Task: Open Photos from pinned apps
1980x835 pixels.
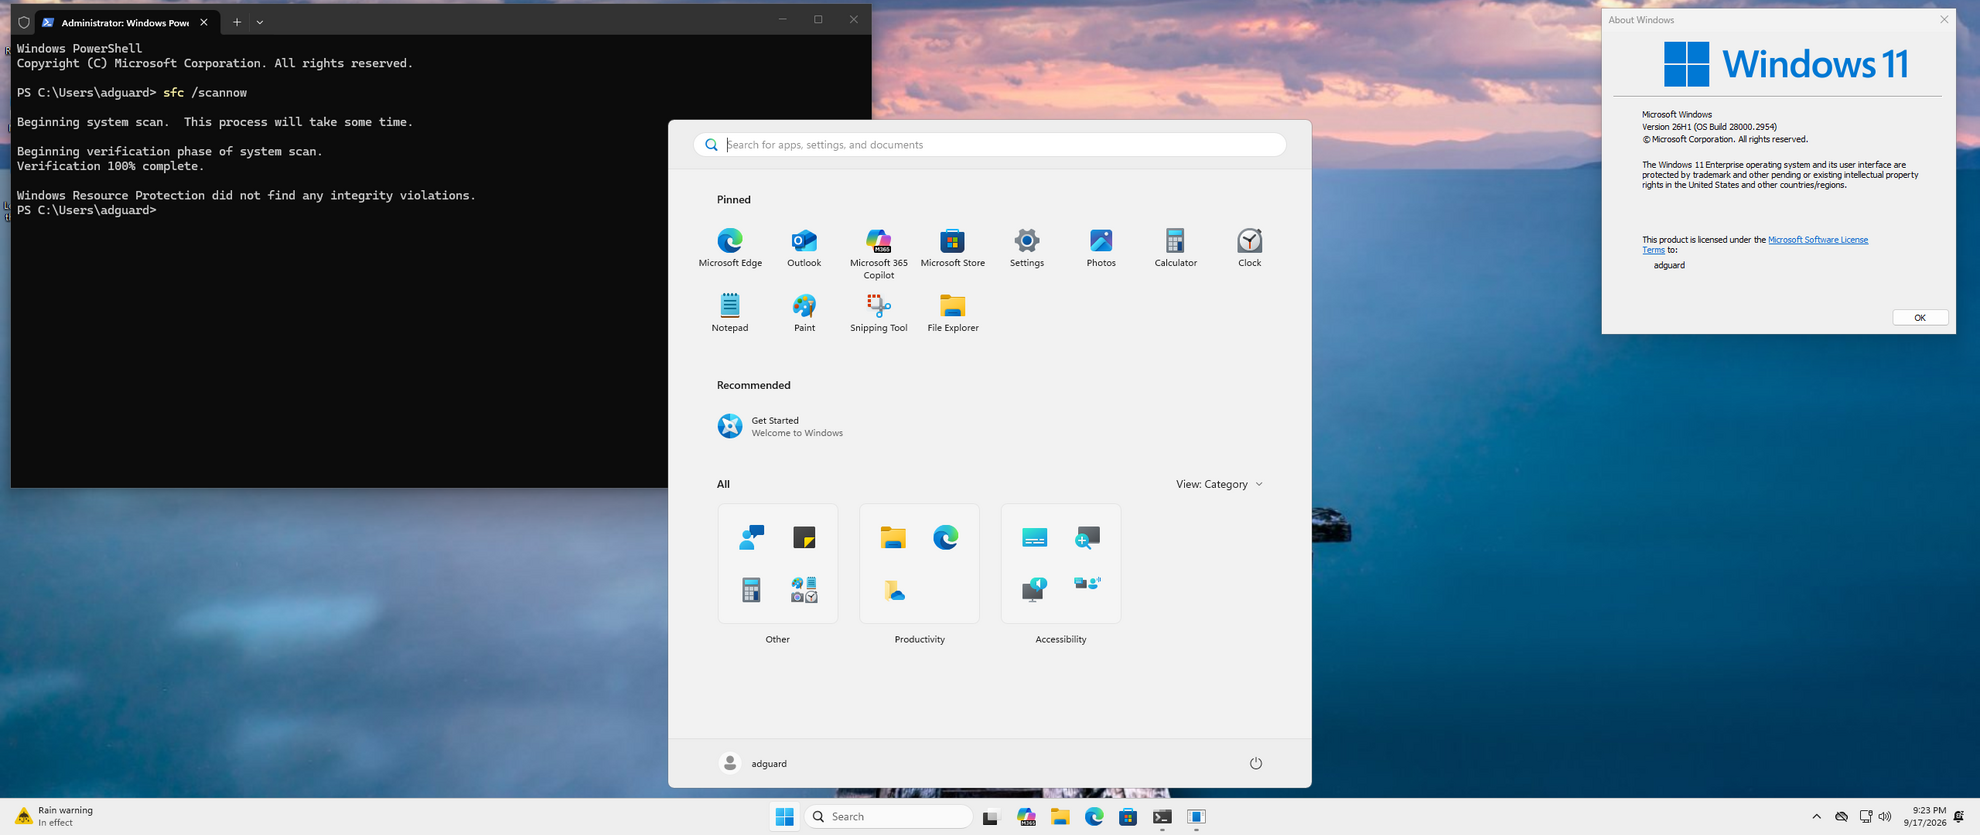Action: pos(1101,248)
